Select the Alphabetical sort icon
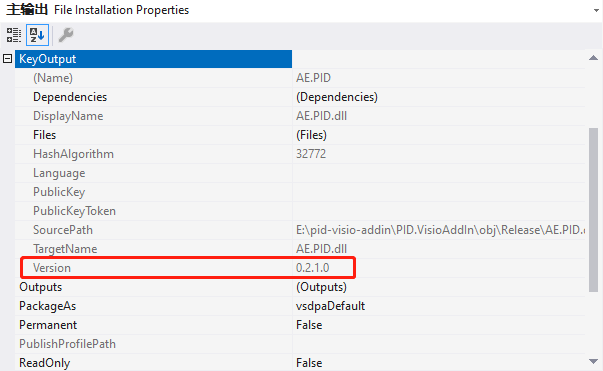The image size is (603, 371). pyautogui.click(x=37, y=35)
